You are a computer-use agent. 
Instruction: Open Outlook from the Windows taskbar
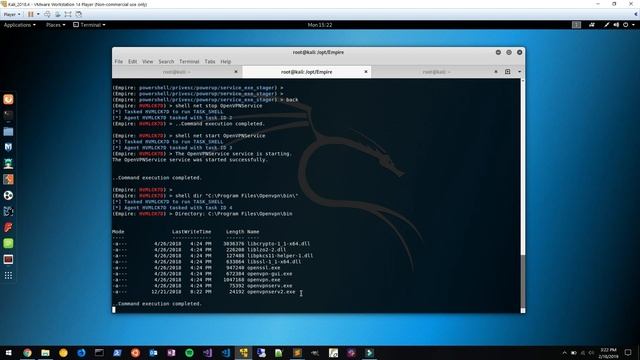[153, 353]
